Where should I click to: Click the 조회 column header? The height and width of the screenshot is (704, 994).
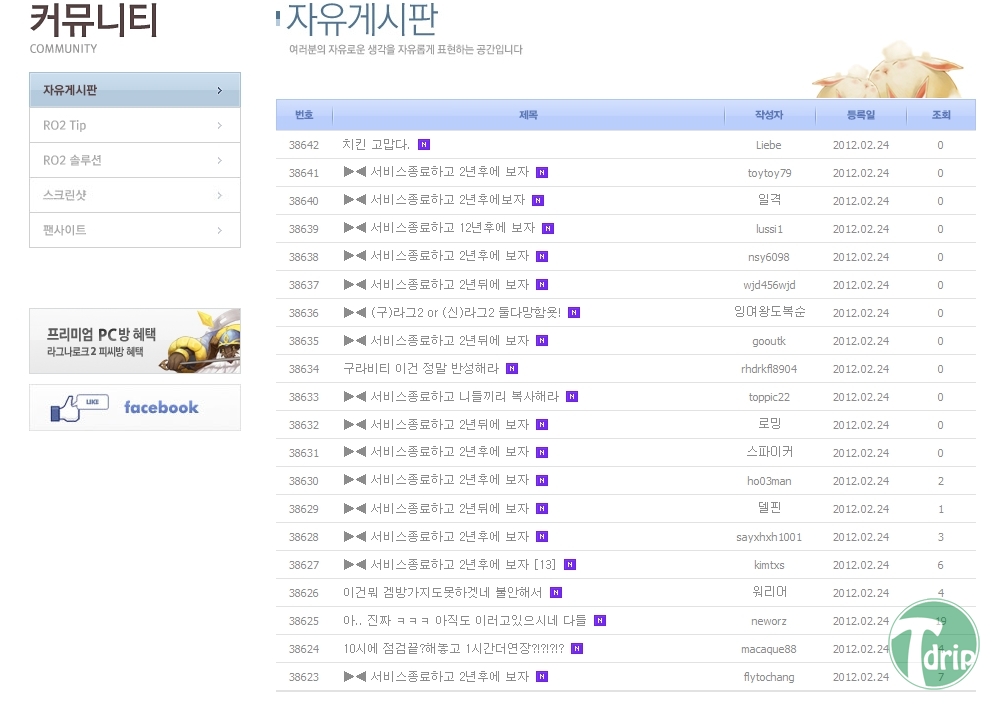(941, 115)
